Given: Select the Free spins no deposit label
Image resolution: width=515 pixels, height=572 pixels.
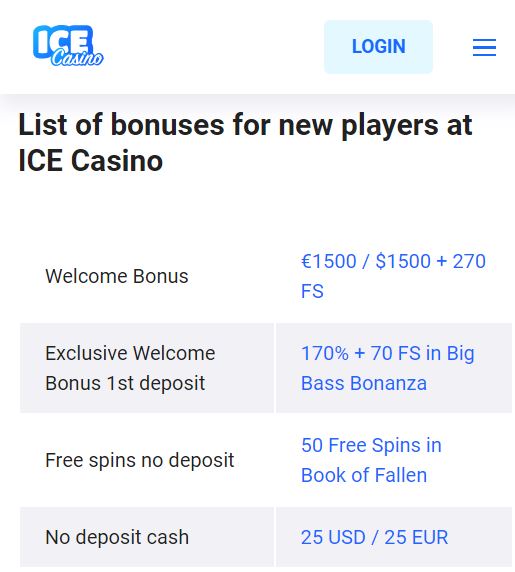Looking at the screenshot, I should pyautogui.click(x=140, y=460).
